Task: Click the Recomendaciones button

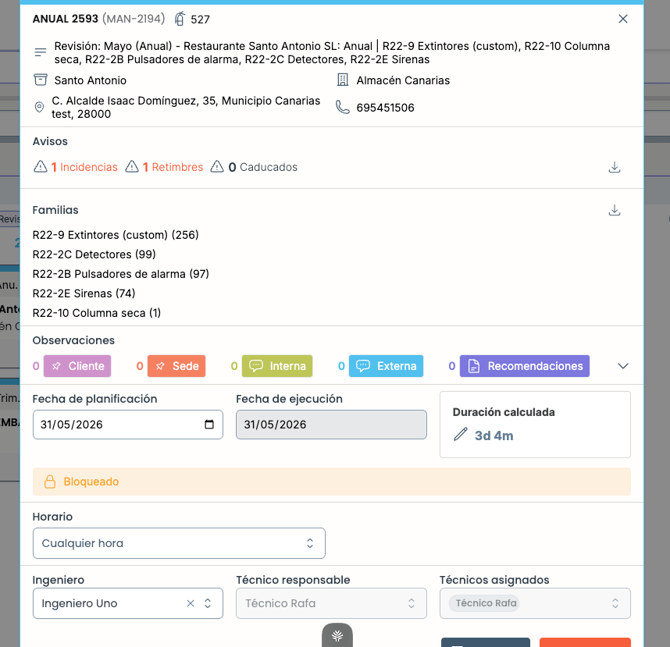Action: pyautogui.click(x=525, y=366)
